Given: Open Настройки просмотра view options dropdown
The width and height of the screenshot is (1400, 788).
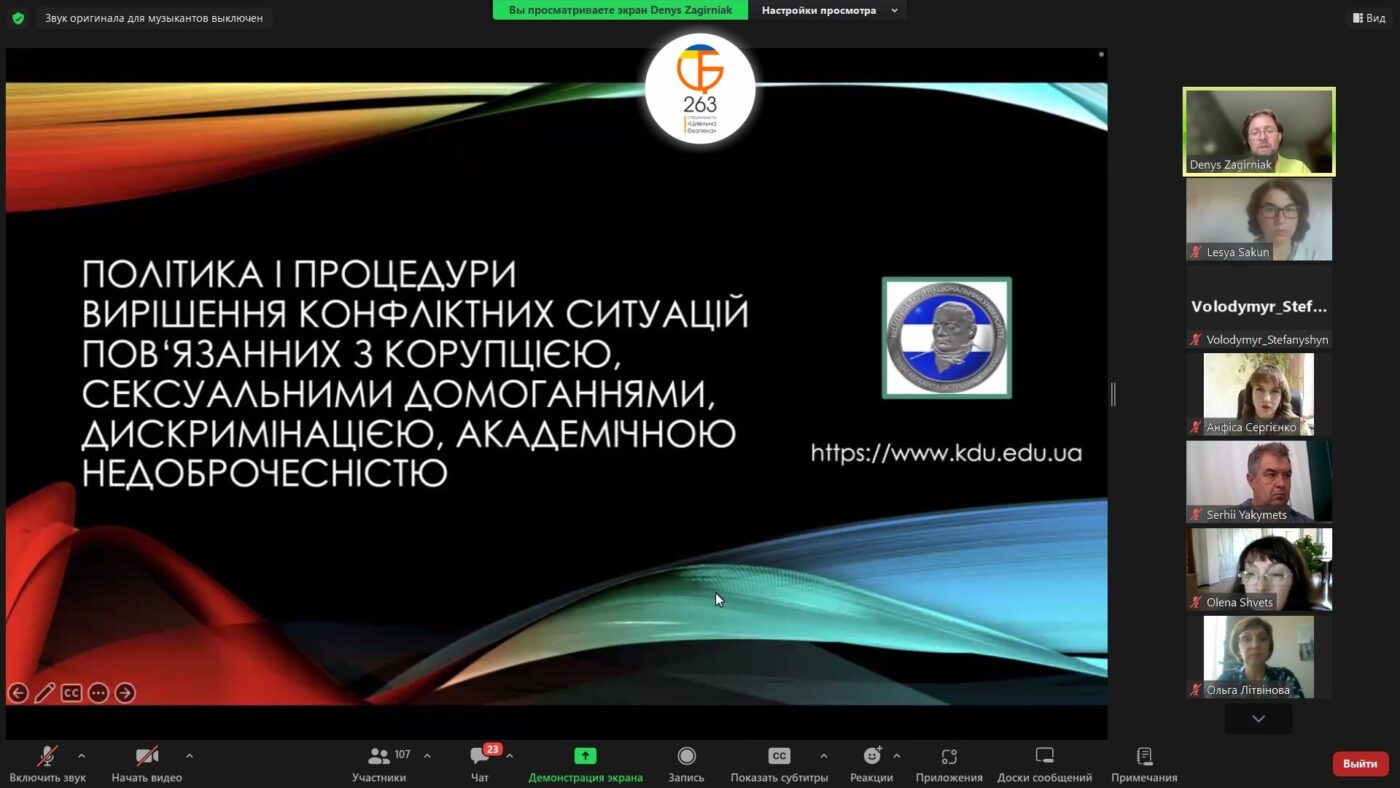Looking at the screenshot, I should pyautogui.click(x=830, y=10).
